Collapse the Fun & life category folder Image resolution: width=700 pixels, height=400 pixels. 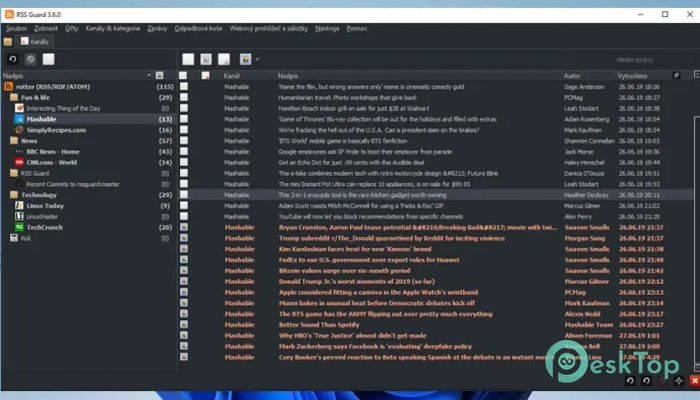click(x=14, y=97)
